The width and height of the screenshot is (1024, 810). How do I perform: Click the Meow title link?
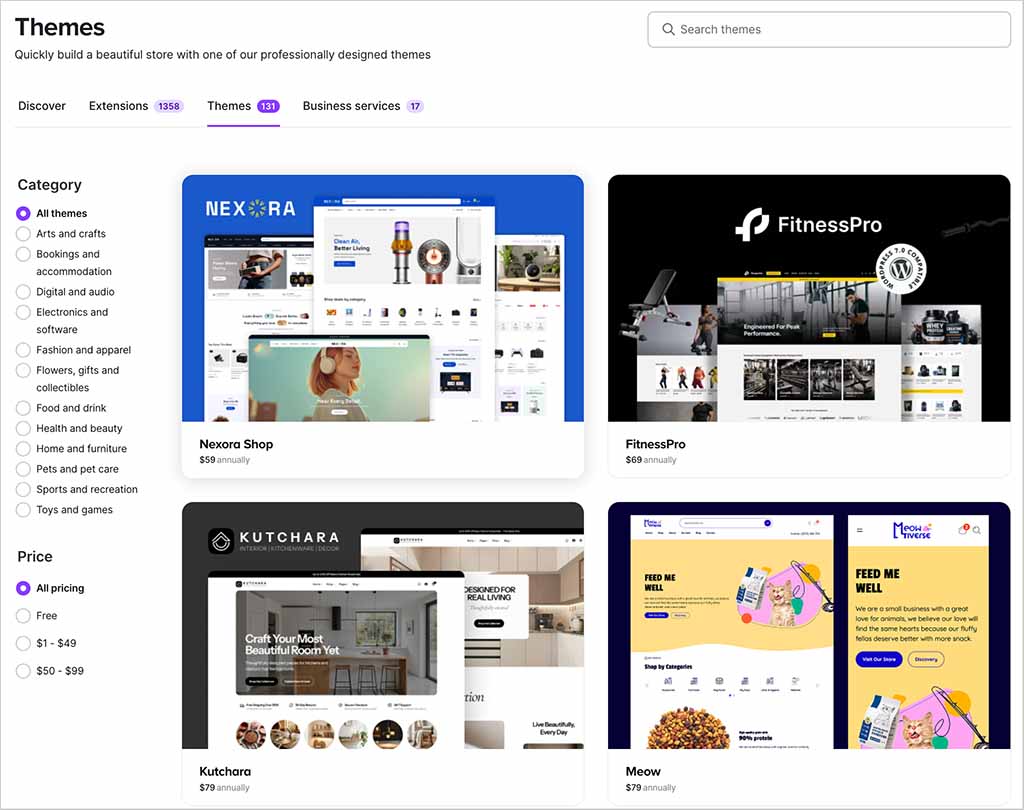pos(643,771)
